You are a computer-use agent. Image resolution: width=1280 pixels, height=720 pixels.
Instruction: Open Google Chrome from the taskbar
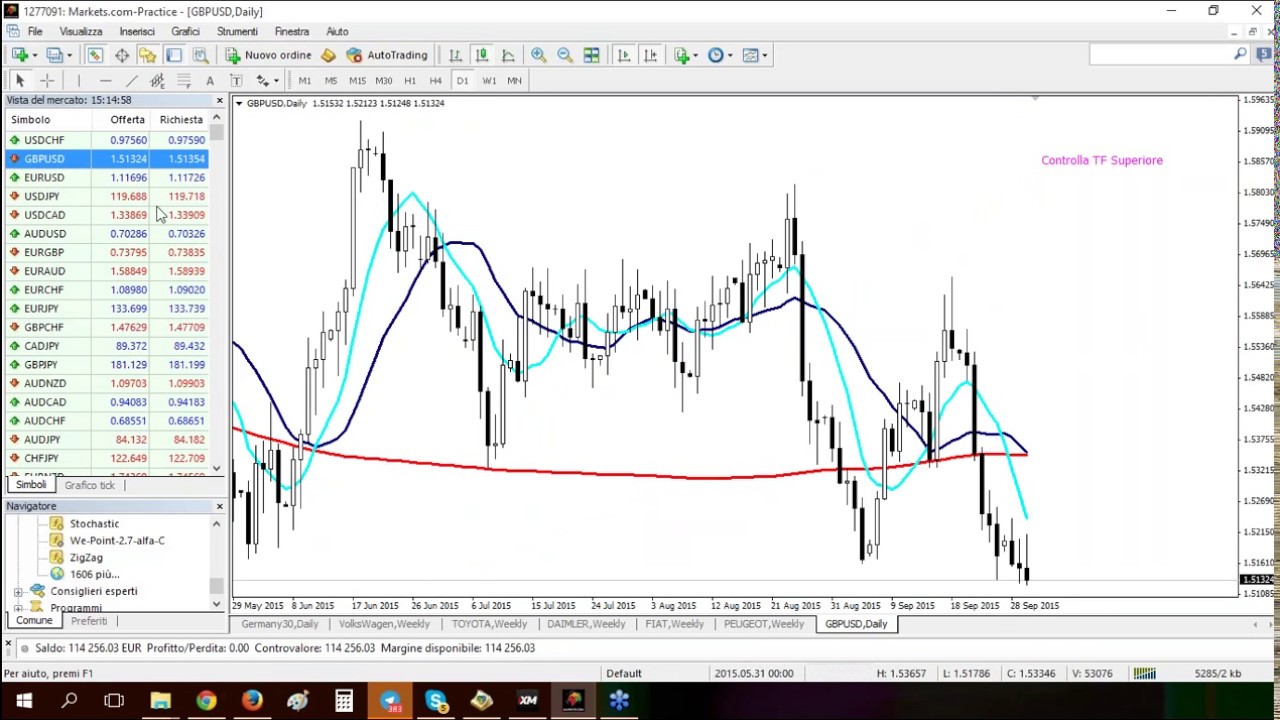pos(206,701)
